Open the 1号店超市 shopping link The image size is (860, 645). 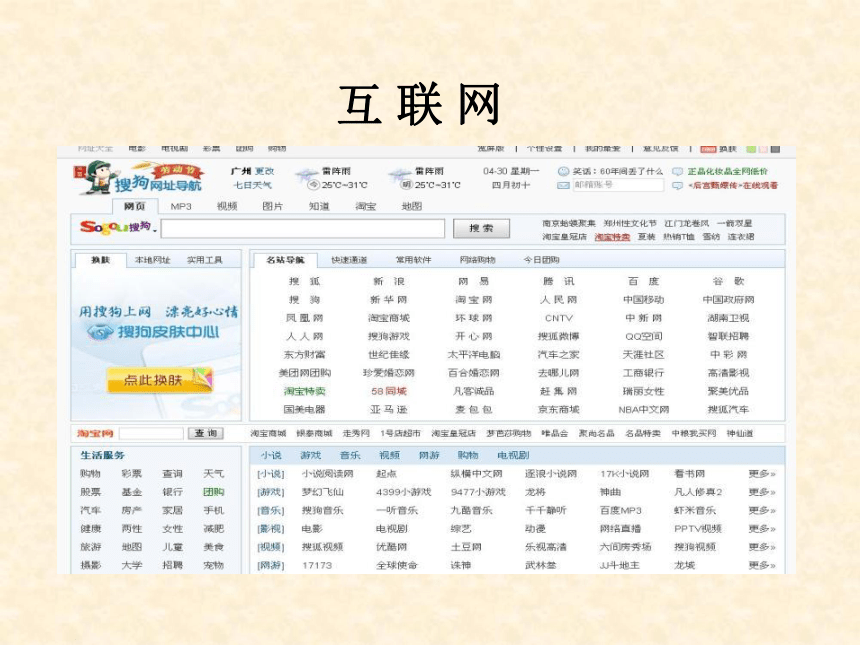(400, 433)
